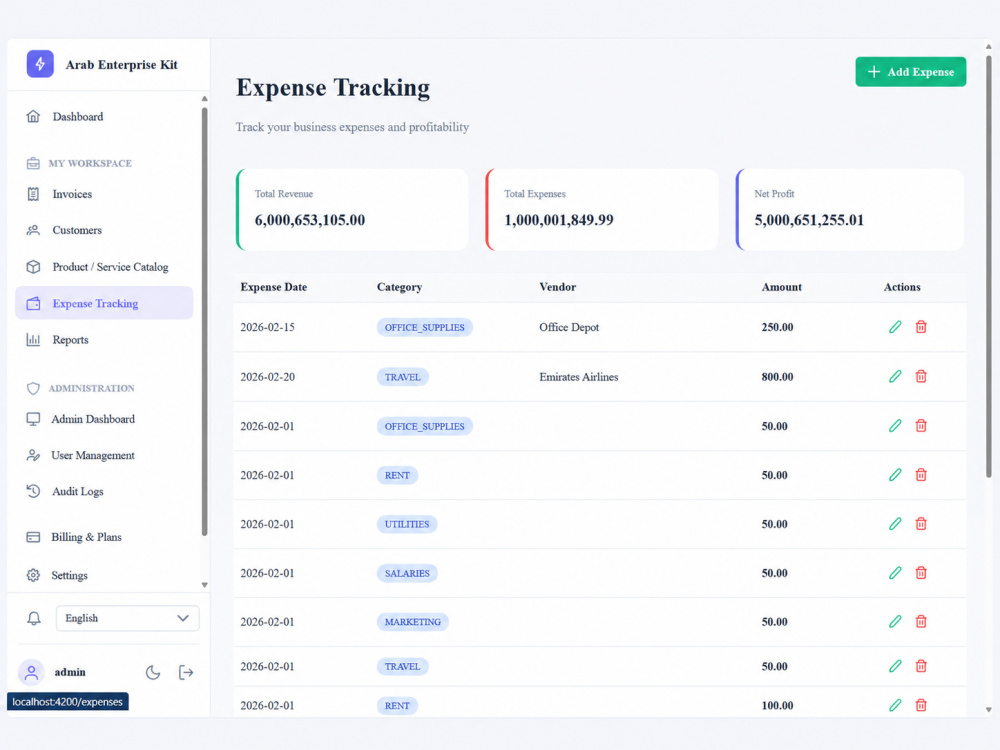Edit the MARKETING expense row

(x=895, y=621)
